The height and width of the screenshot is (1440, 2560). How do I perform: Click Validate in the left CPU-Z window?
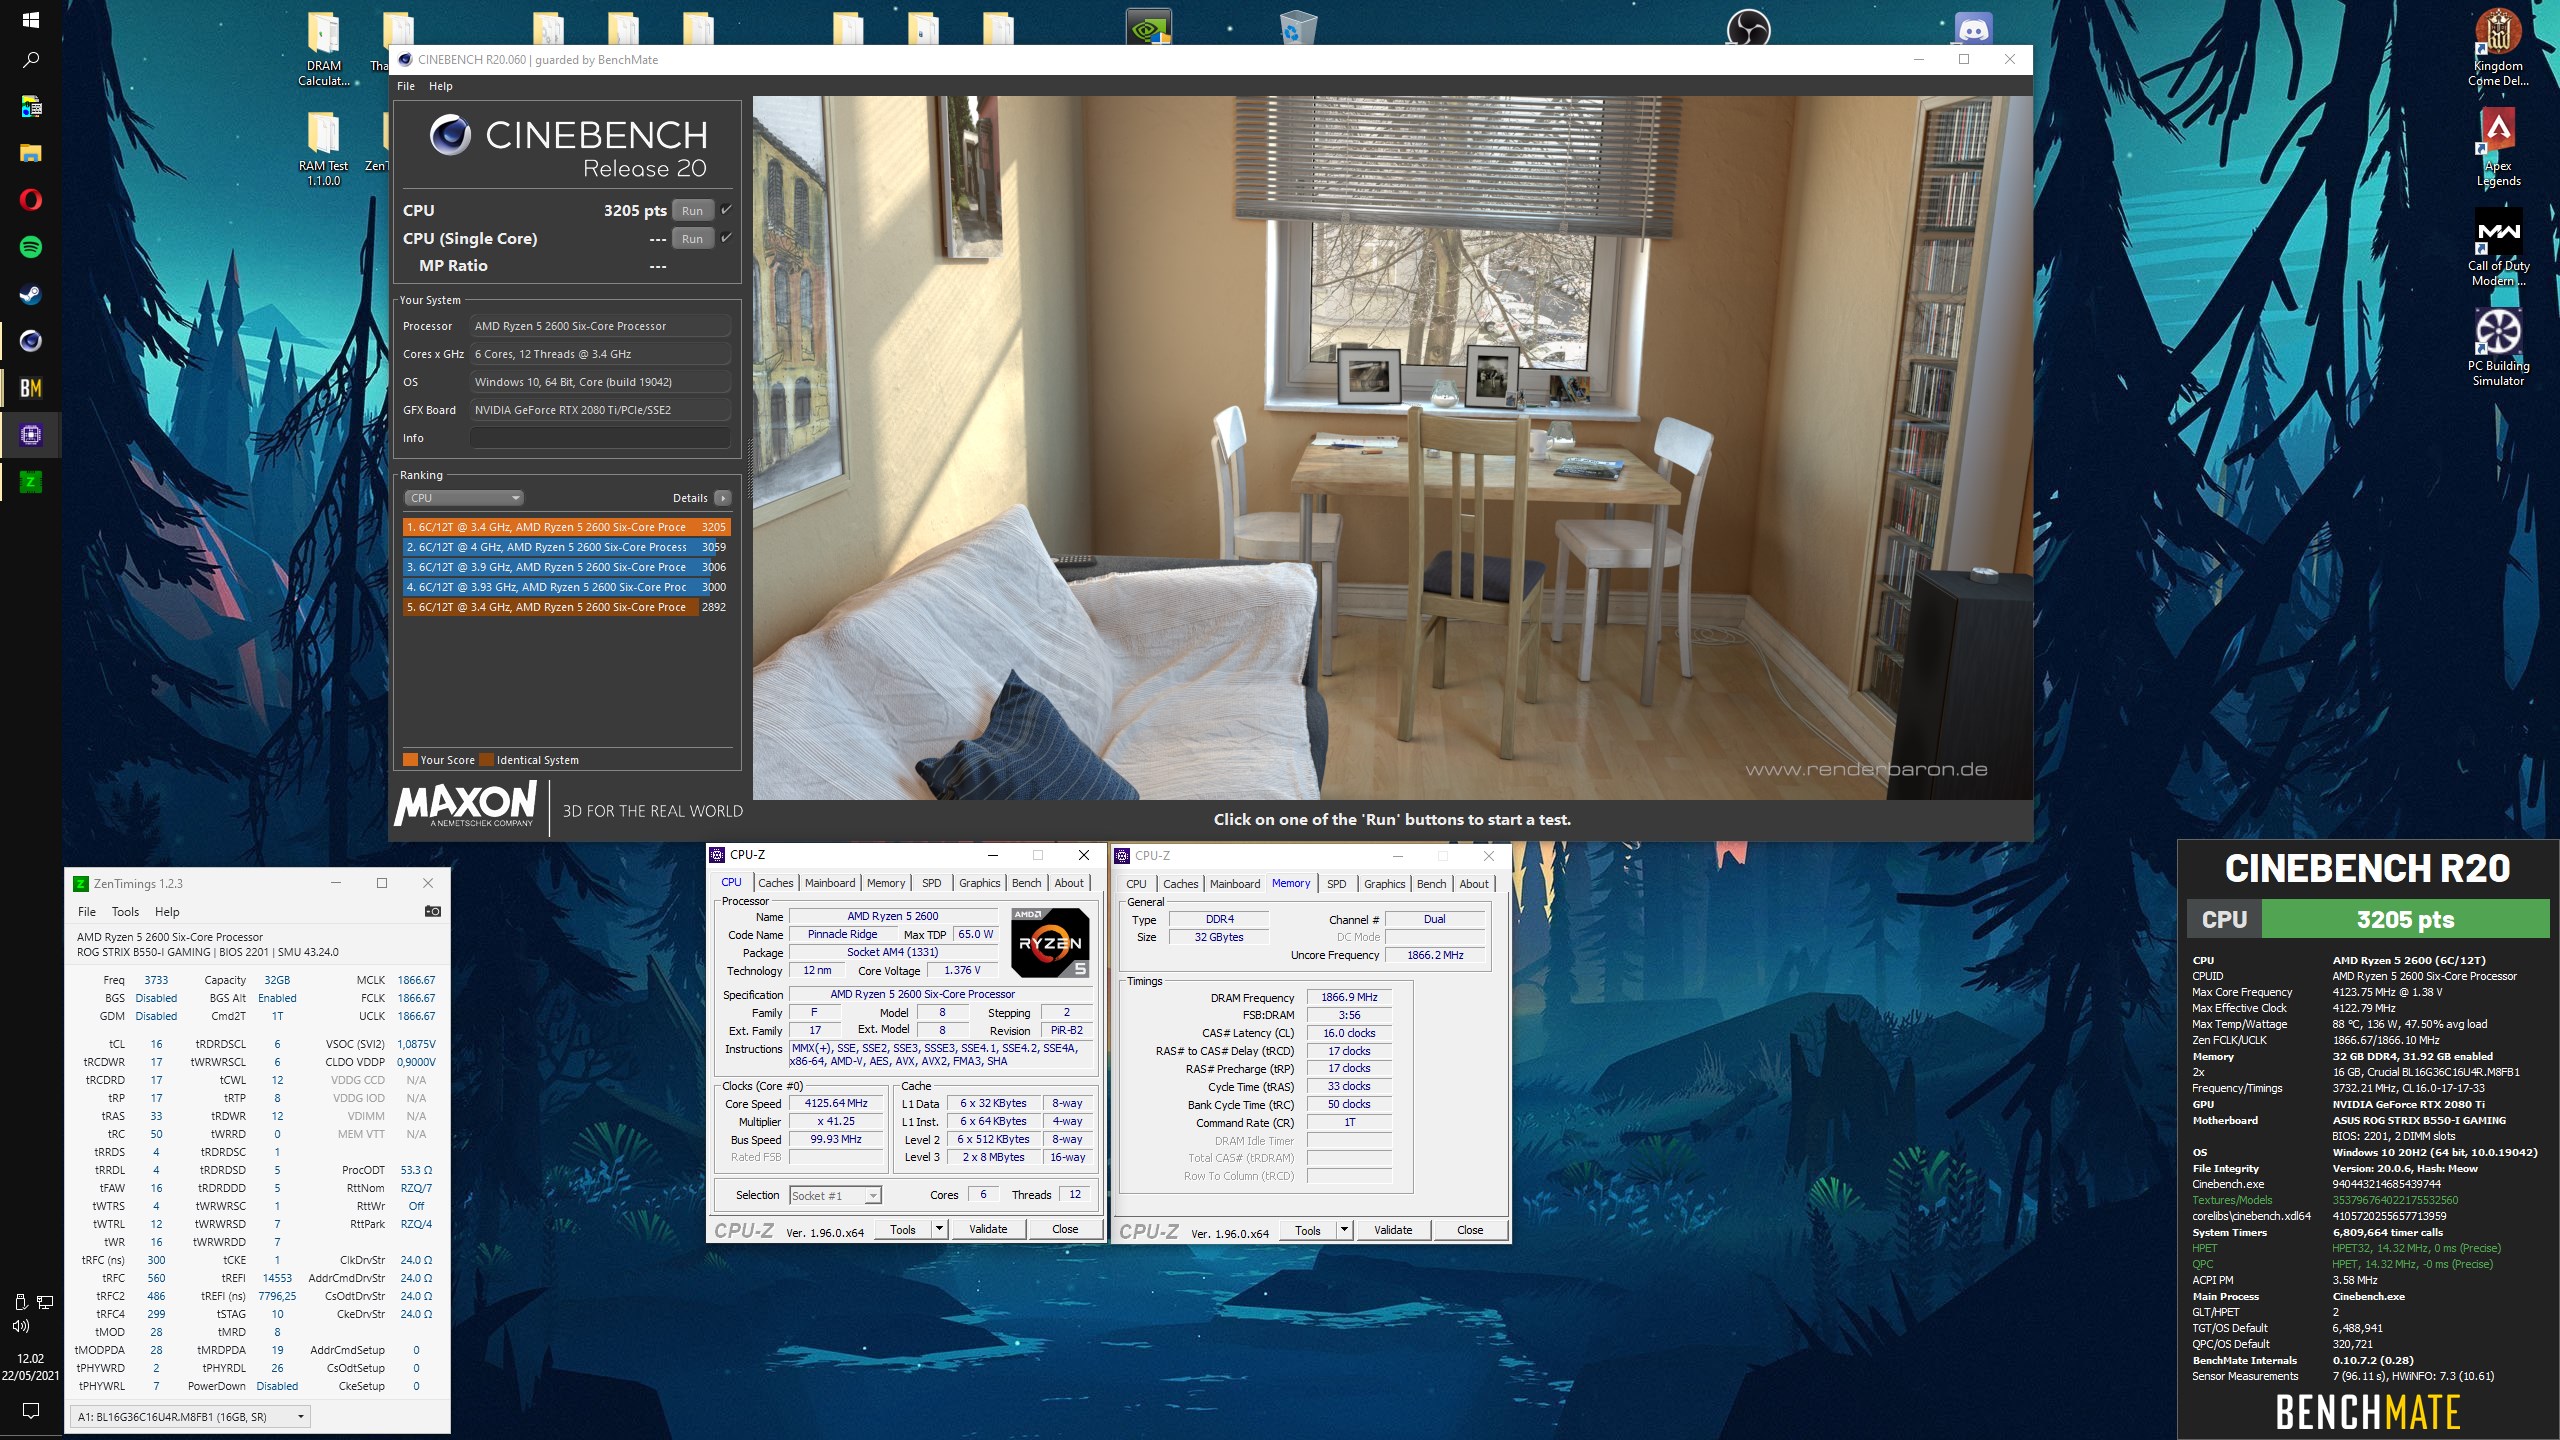point(988,1229)
